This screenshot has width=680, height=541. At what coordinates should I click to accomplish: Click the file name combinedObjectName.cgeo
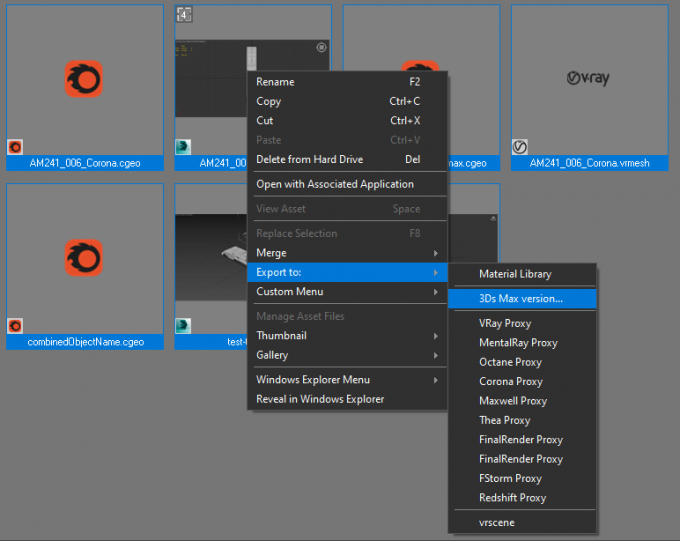point(85,342)
